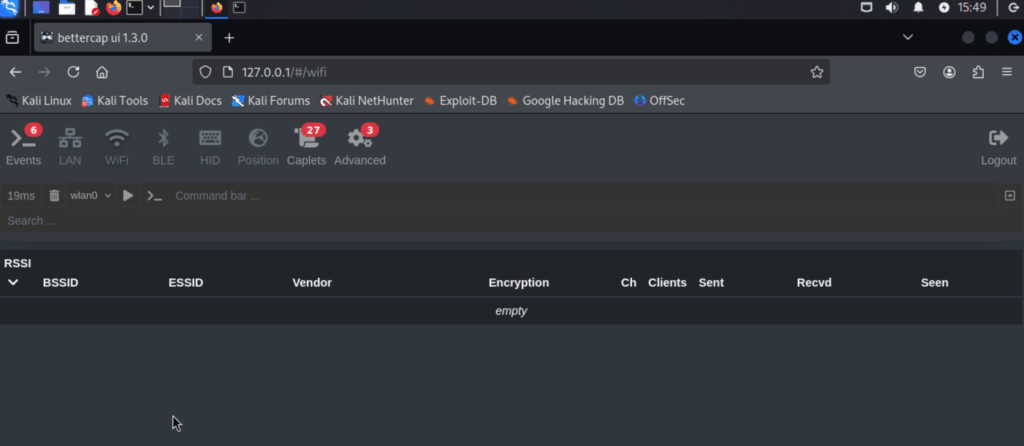Viewport: 1024px width, 446px height.
Task: Start WiFi recon with the play button
Action: pyautogui.click(x=128, y=196)
